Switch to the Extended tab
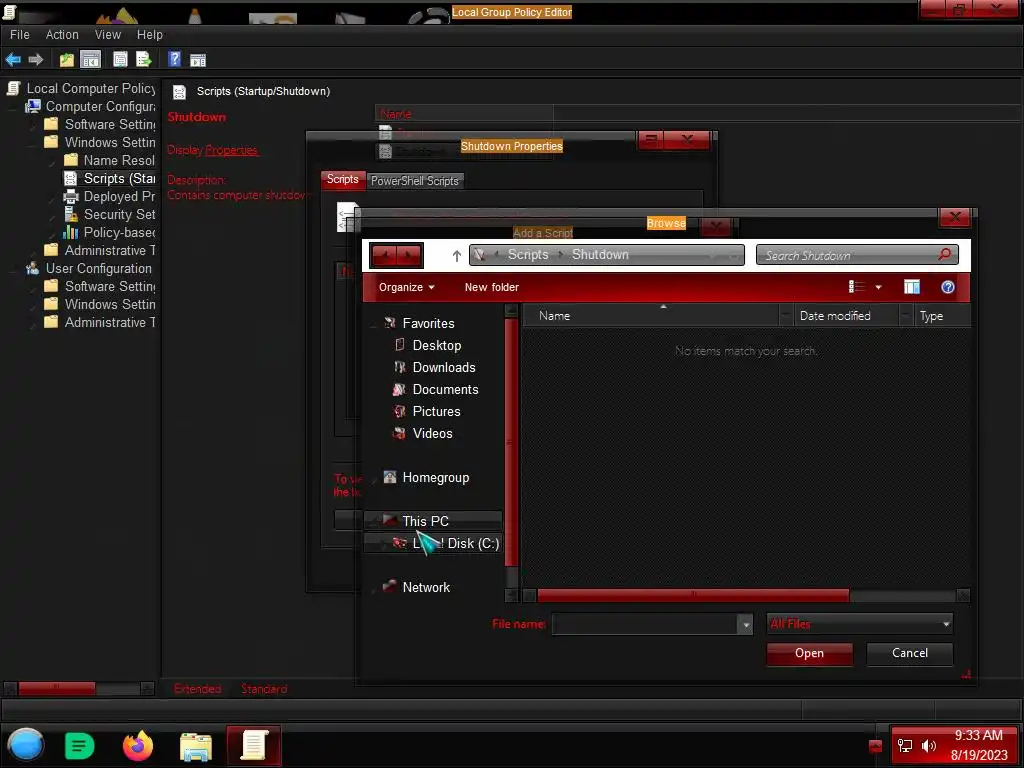Image resolution: width=1024 pixels, height=768 pixels. (x=197, y=689)
